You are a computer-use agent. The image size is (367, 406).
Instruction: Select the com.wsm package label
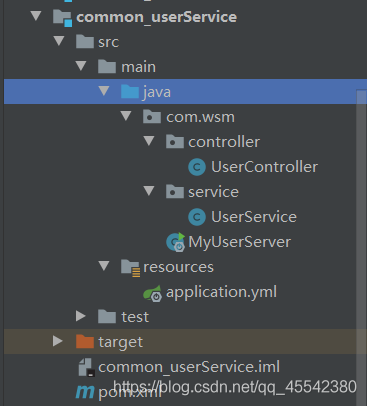(x=200, y=117)
